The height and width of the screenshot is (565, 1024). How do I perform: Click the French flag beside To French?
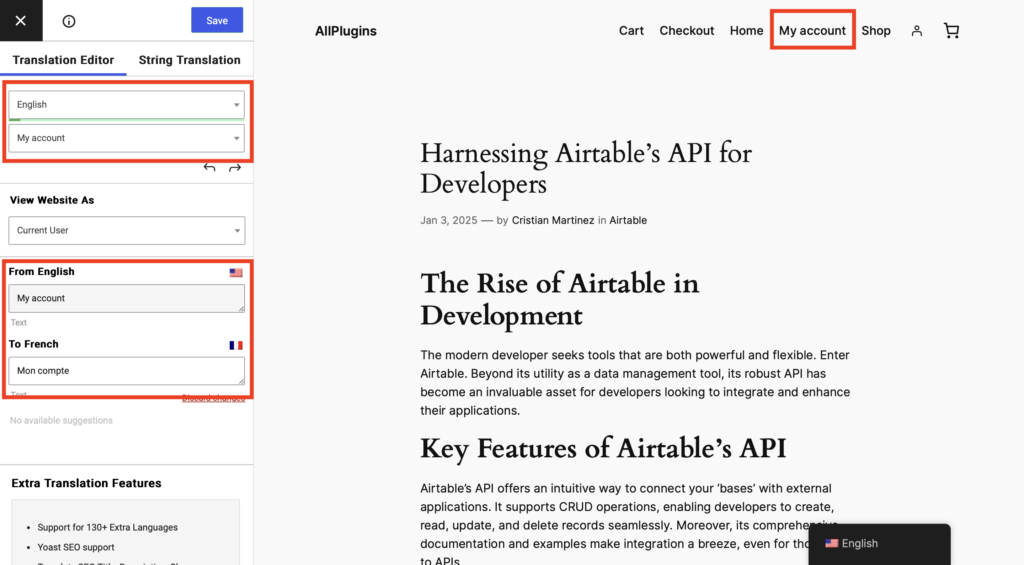point(236,345)
